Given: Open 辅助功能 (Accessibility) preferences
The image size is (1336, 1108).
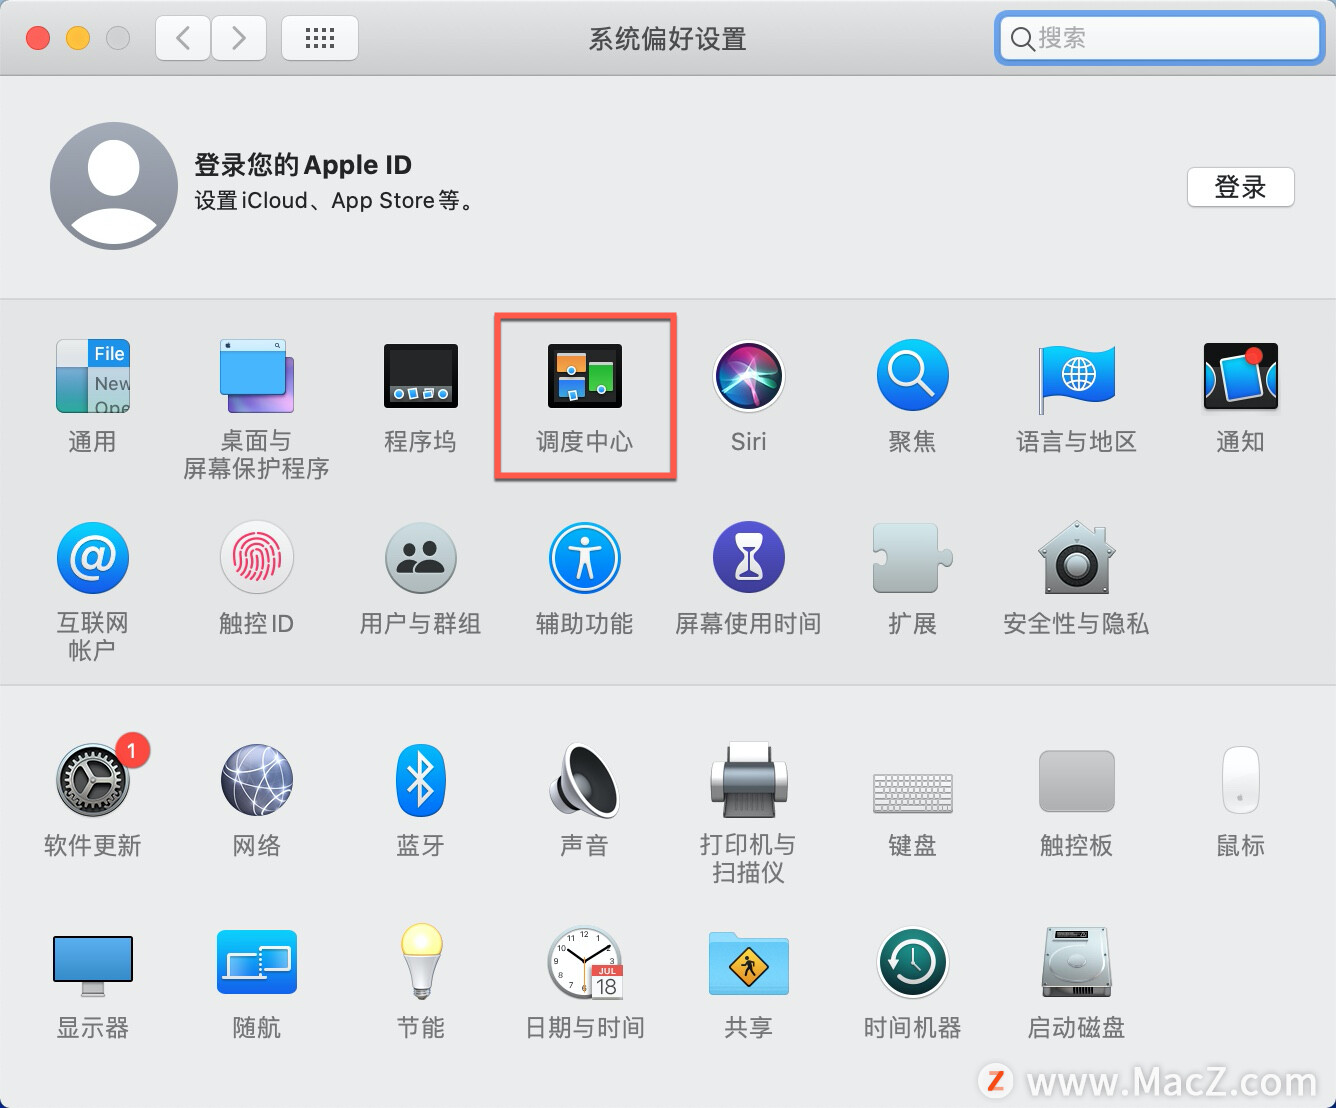Looking at the screenshot, I should [584, 558].
